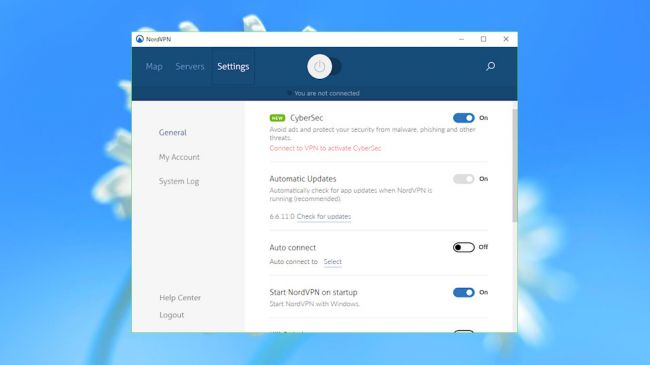Screen dimensions: 650x365
Task: Toggle the Automatic Updates switch
Action: point(463,179)
